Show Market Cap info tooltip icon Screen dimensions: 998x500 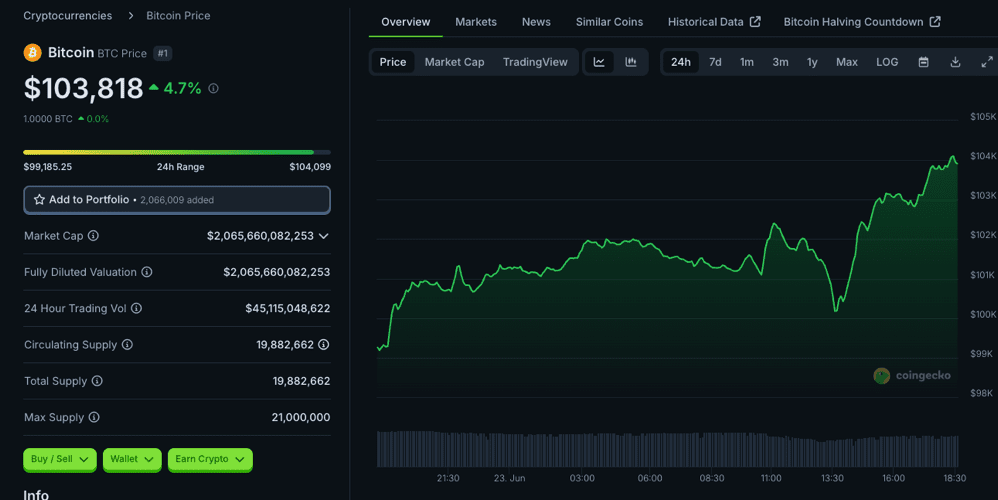pos(94,236)
